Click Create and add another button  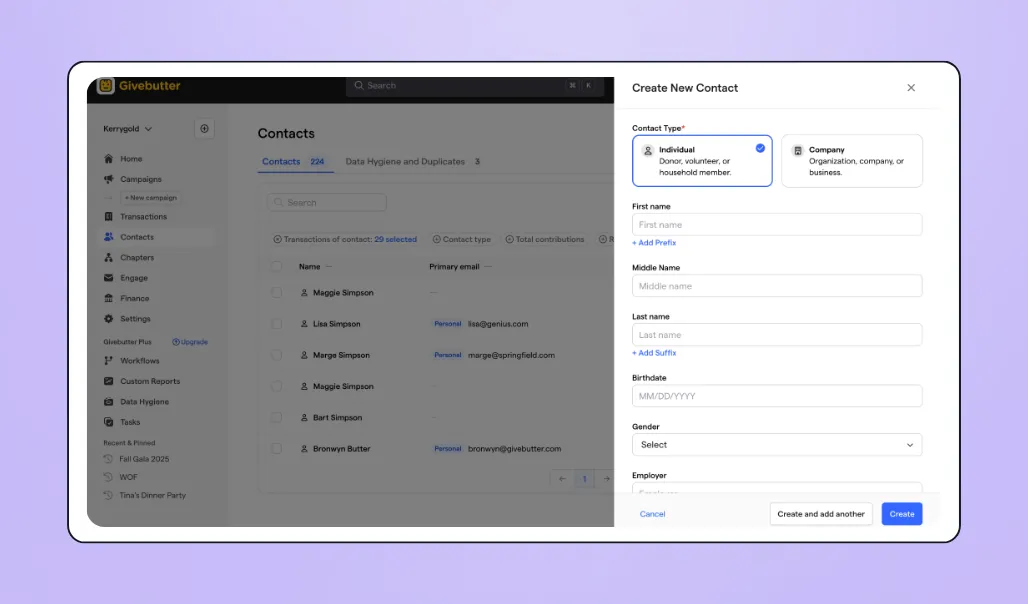(x=821, y=514)
